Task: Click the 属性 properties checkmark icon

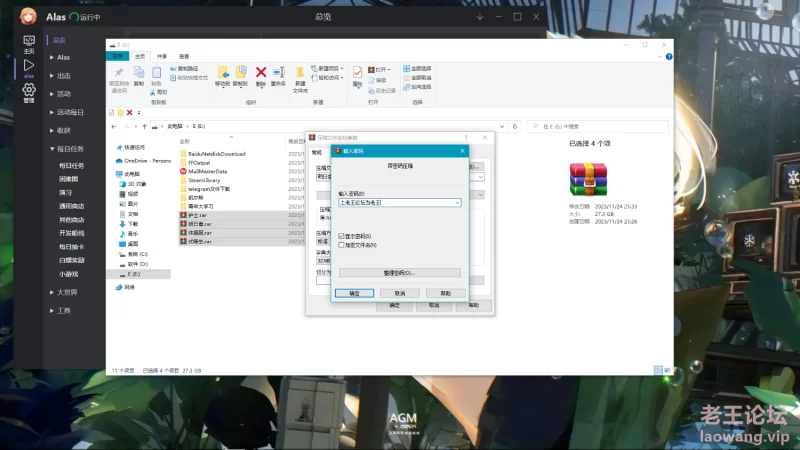Action: (x=358, y=72)
